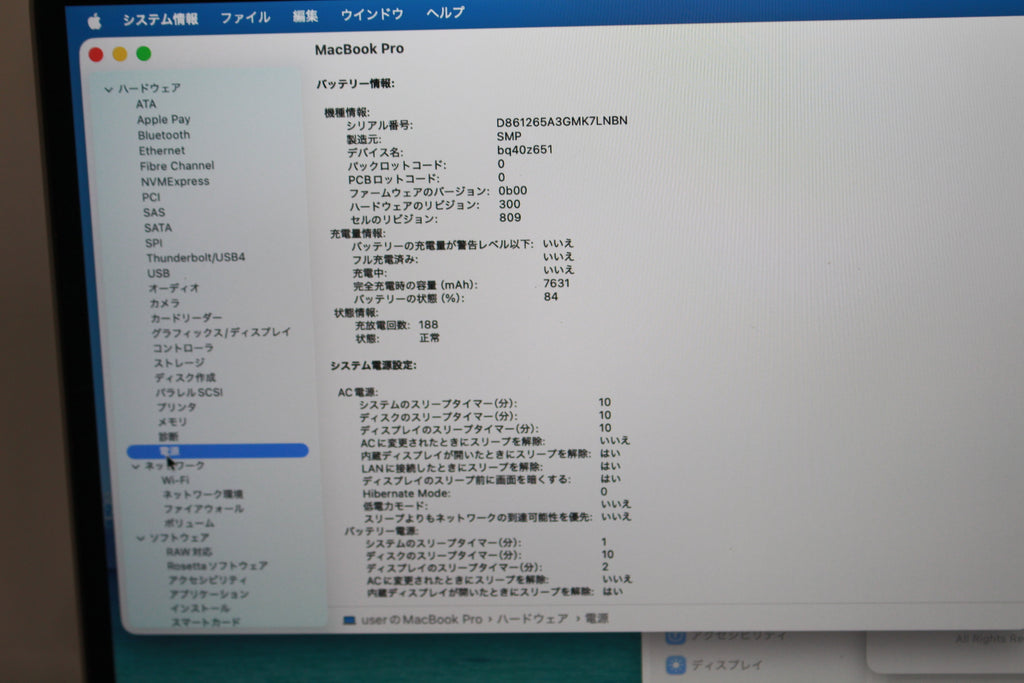Click the システム電源設定 heading
The height and width of the screenshot is (683, 1024).
tap(373, 365)
